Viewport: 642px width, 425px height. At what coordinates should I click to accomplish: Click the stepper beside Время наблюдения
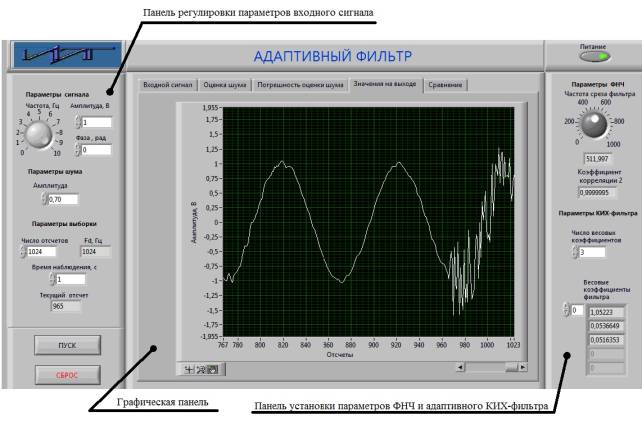(52, 279)
